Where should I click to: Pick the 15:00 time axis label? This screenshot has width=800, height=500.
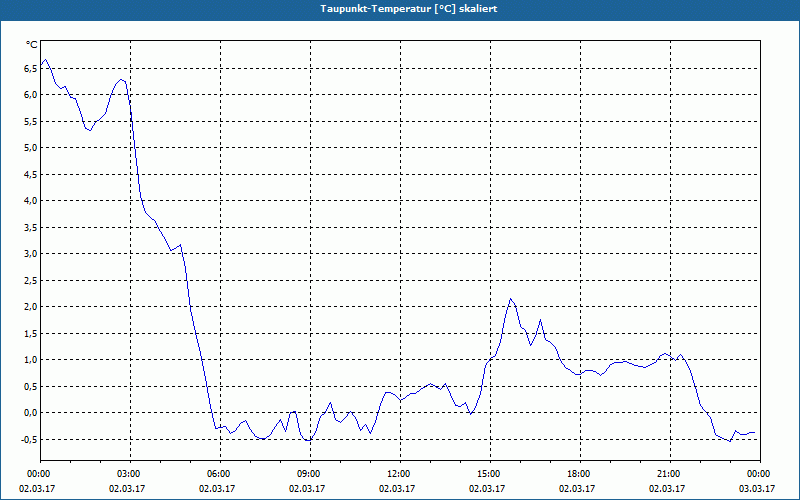490,474
